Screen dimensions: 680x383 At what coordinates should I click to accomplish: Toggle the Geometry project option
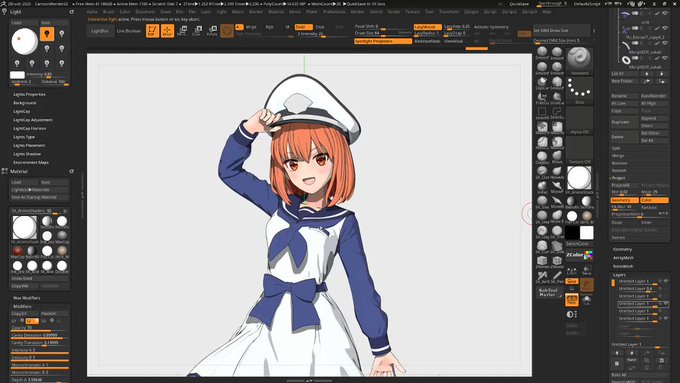pos(624,200)
